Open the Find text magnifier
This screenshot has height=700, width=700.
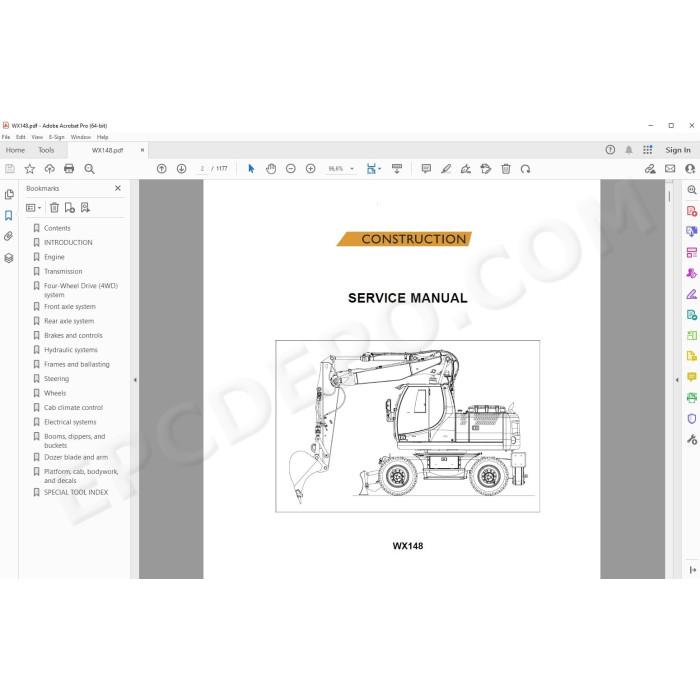pyautogui.click(x=89, y=169)
